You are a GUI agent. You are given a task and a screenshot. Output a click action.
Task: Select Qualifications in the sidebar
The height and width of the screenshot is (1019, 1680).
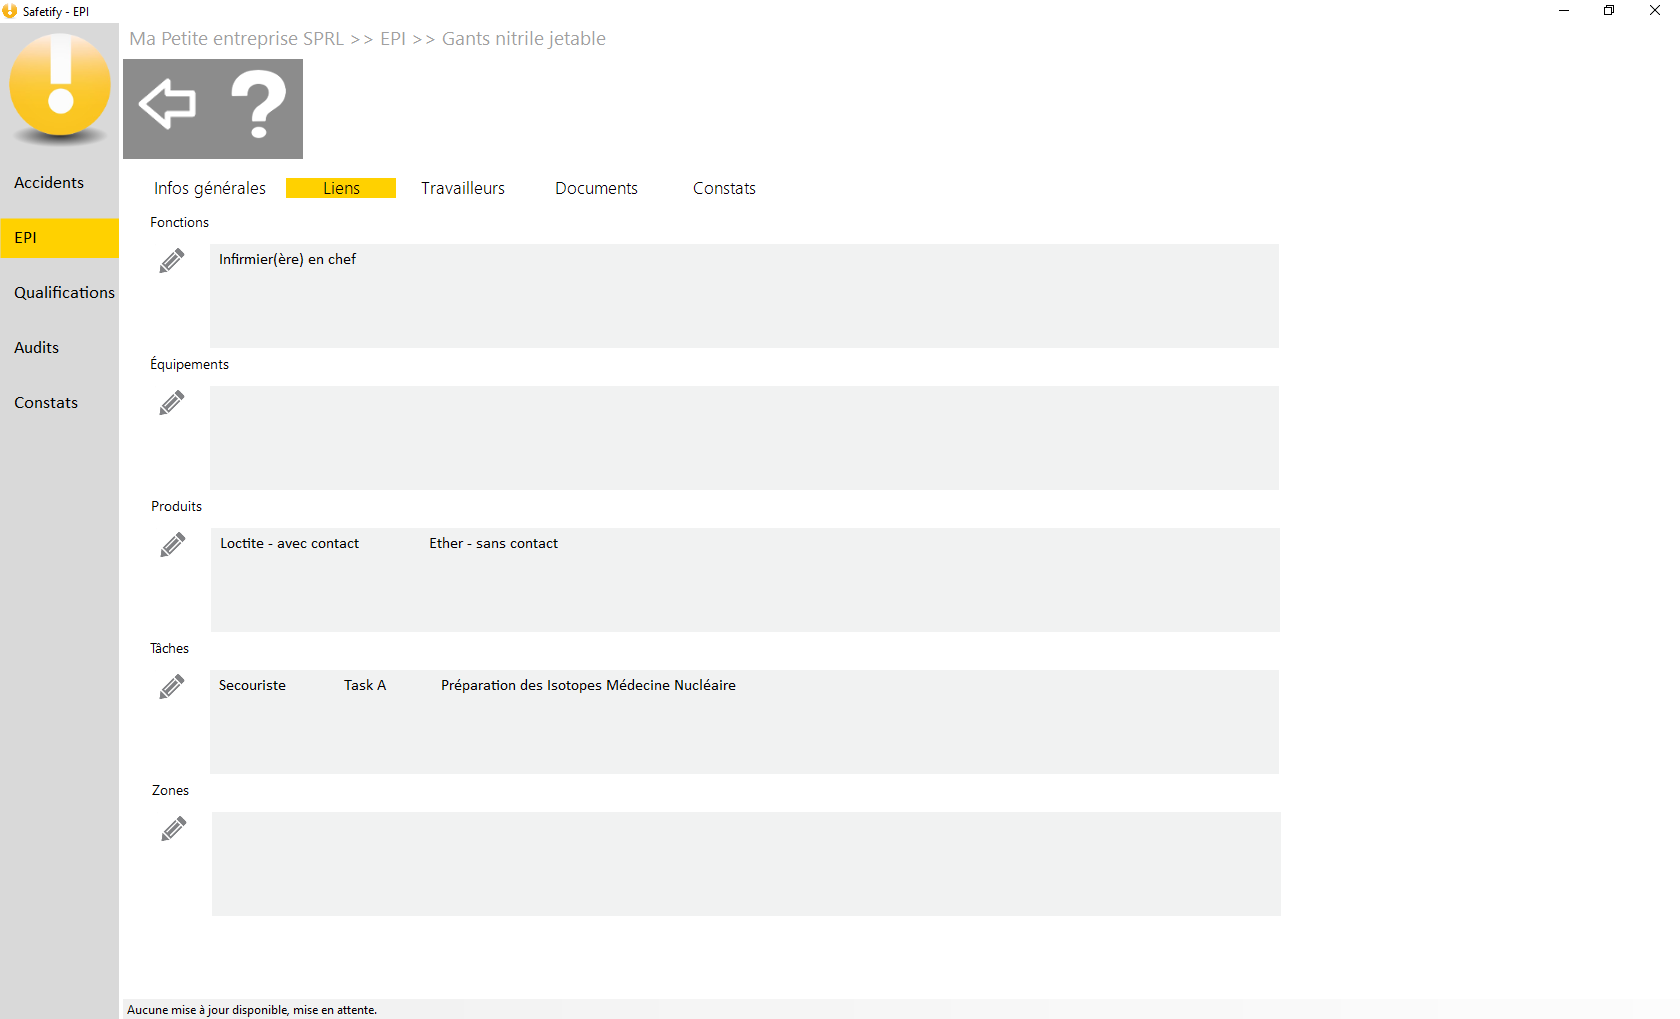(x=64, y=293)
